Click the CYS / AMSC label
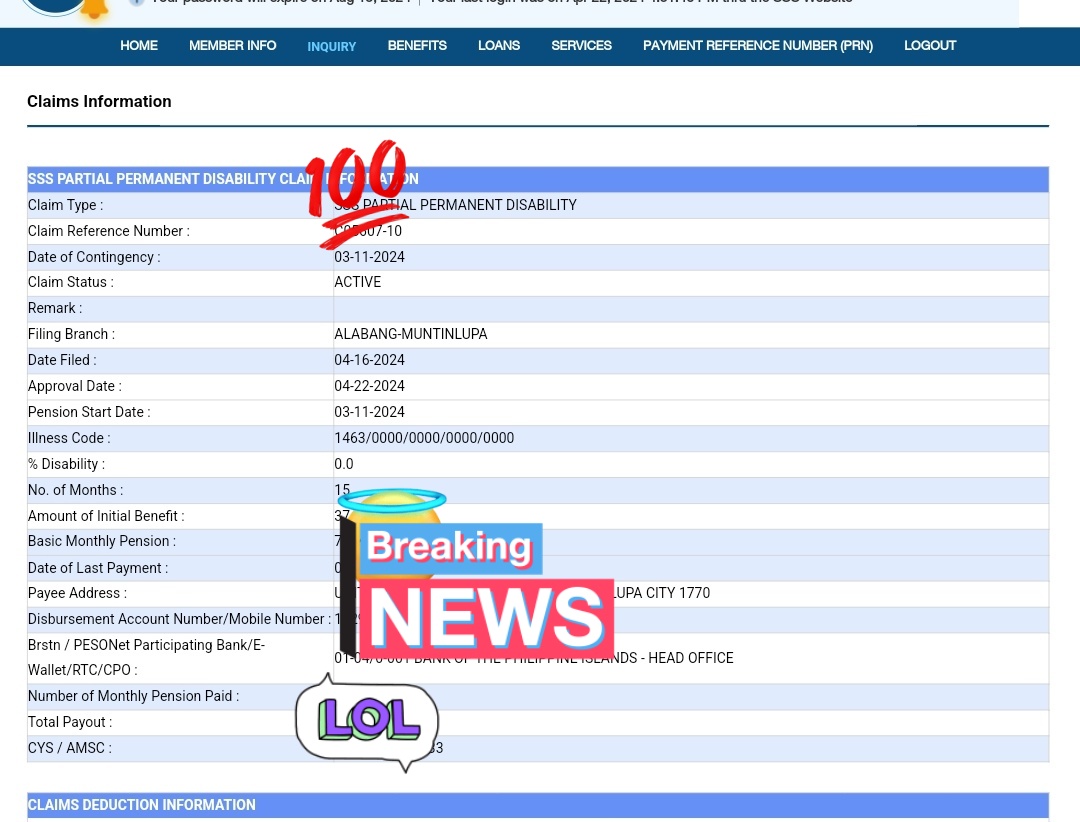The height and width of the screenshot is (822, 1080). pos(70,748)
